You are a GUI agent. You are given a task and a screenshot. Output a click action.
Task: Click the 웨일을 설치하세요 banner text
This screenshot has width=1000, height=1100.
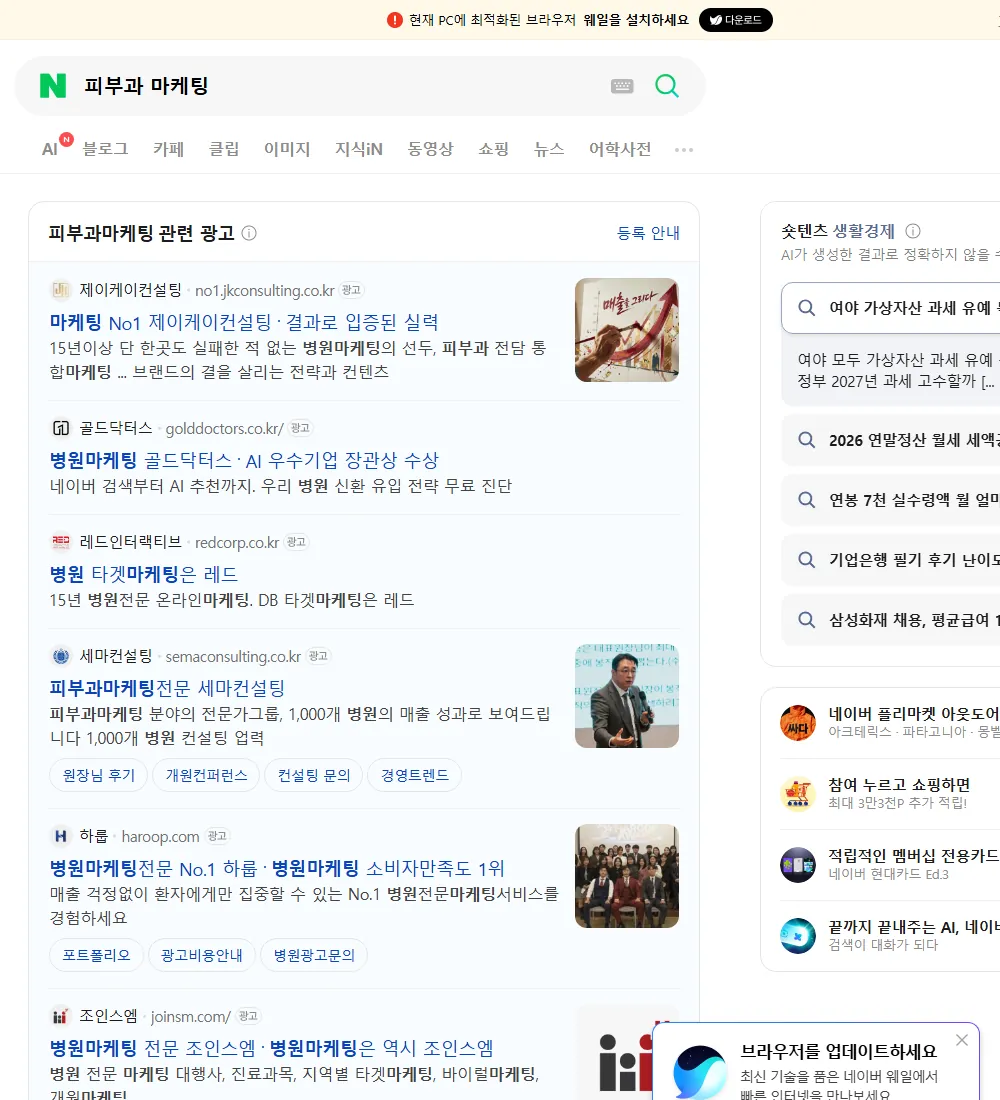tap(636, 20)
